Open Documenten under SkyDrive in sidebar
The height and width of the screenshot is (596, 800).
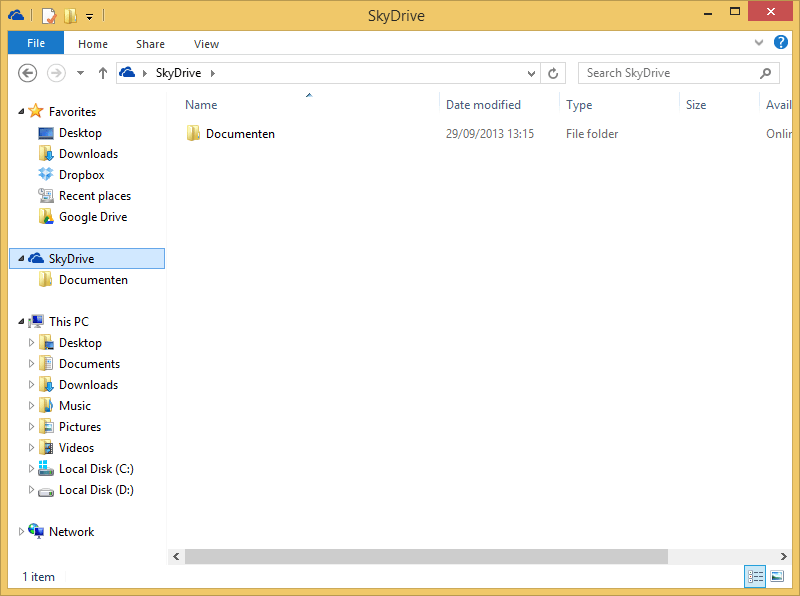[x=93, y=280]
